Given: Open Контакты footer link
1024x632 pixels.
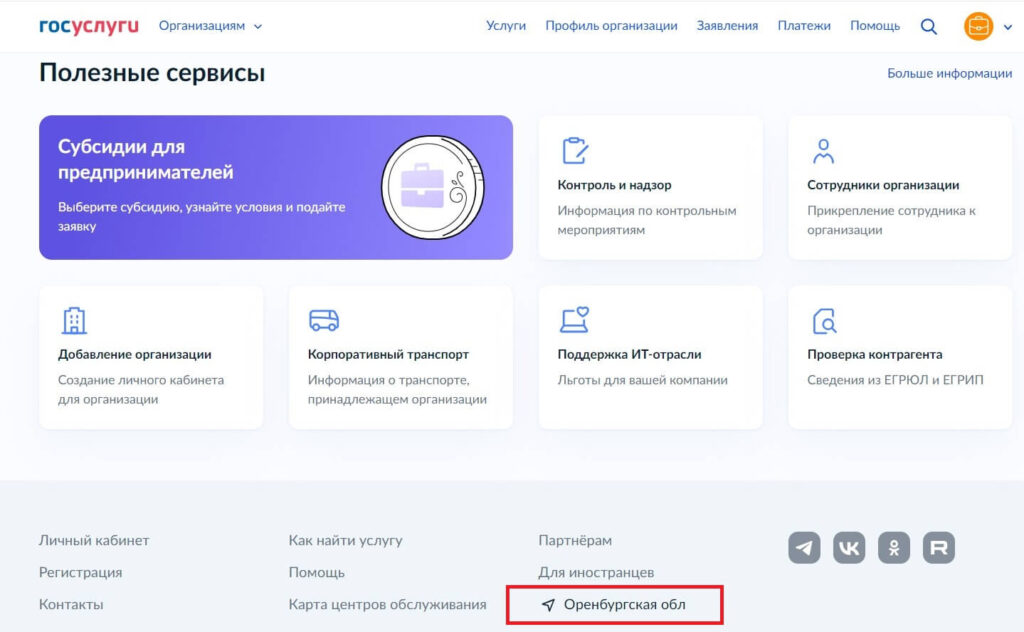Looking at the screenshot, I should tap(71, 605).
